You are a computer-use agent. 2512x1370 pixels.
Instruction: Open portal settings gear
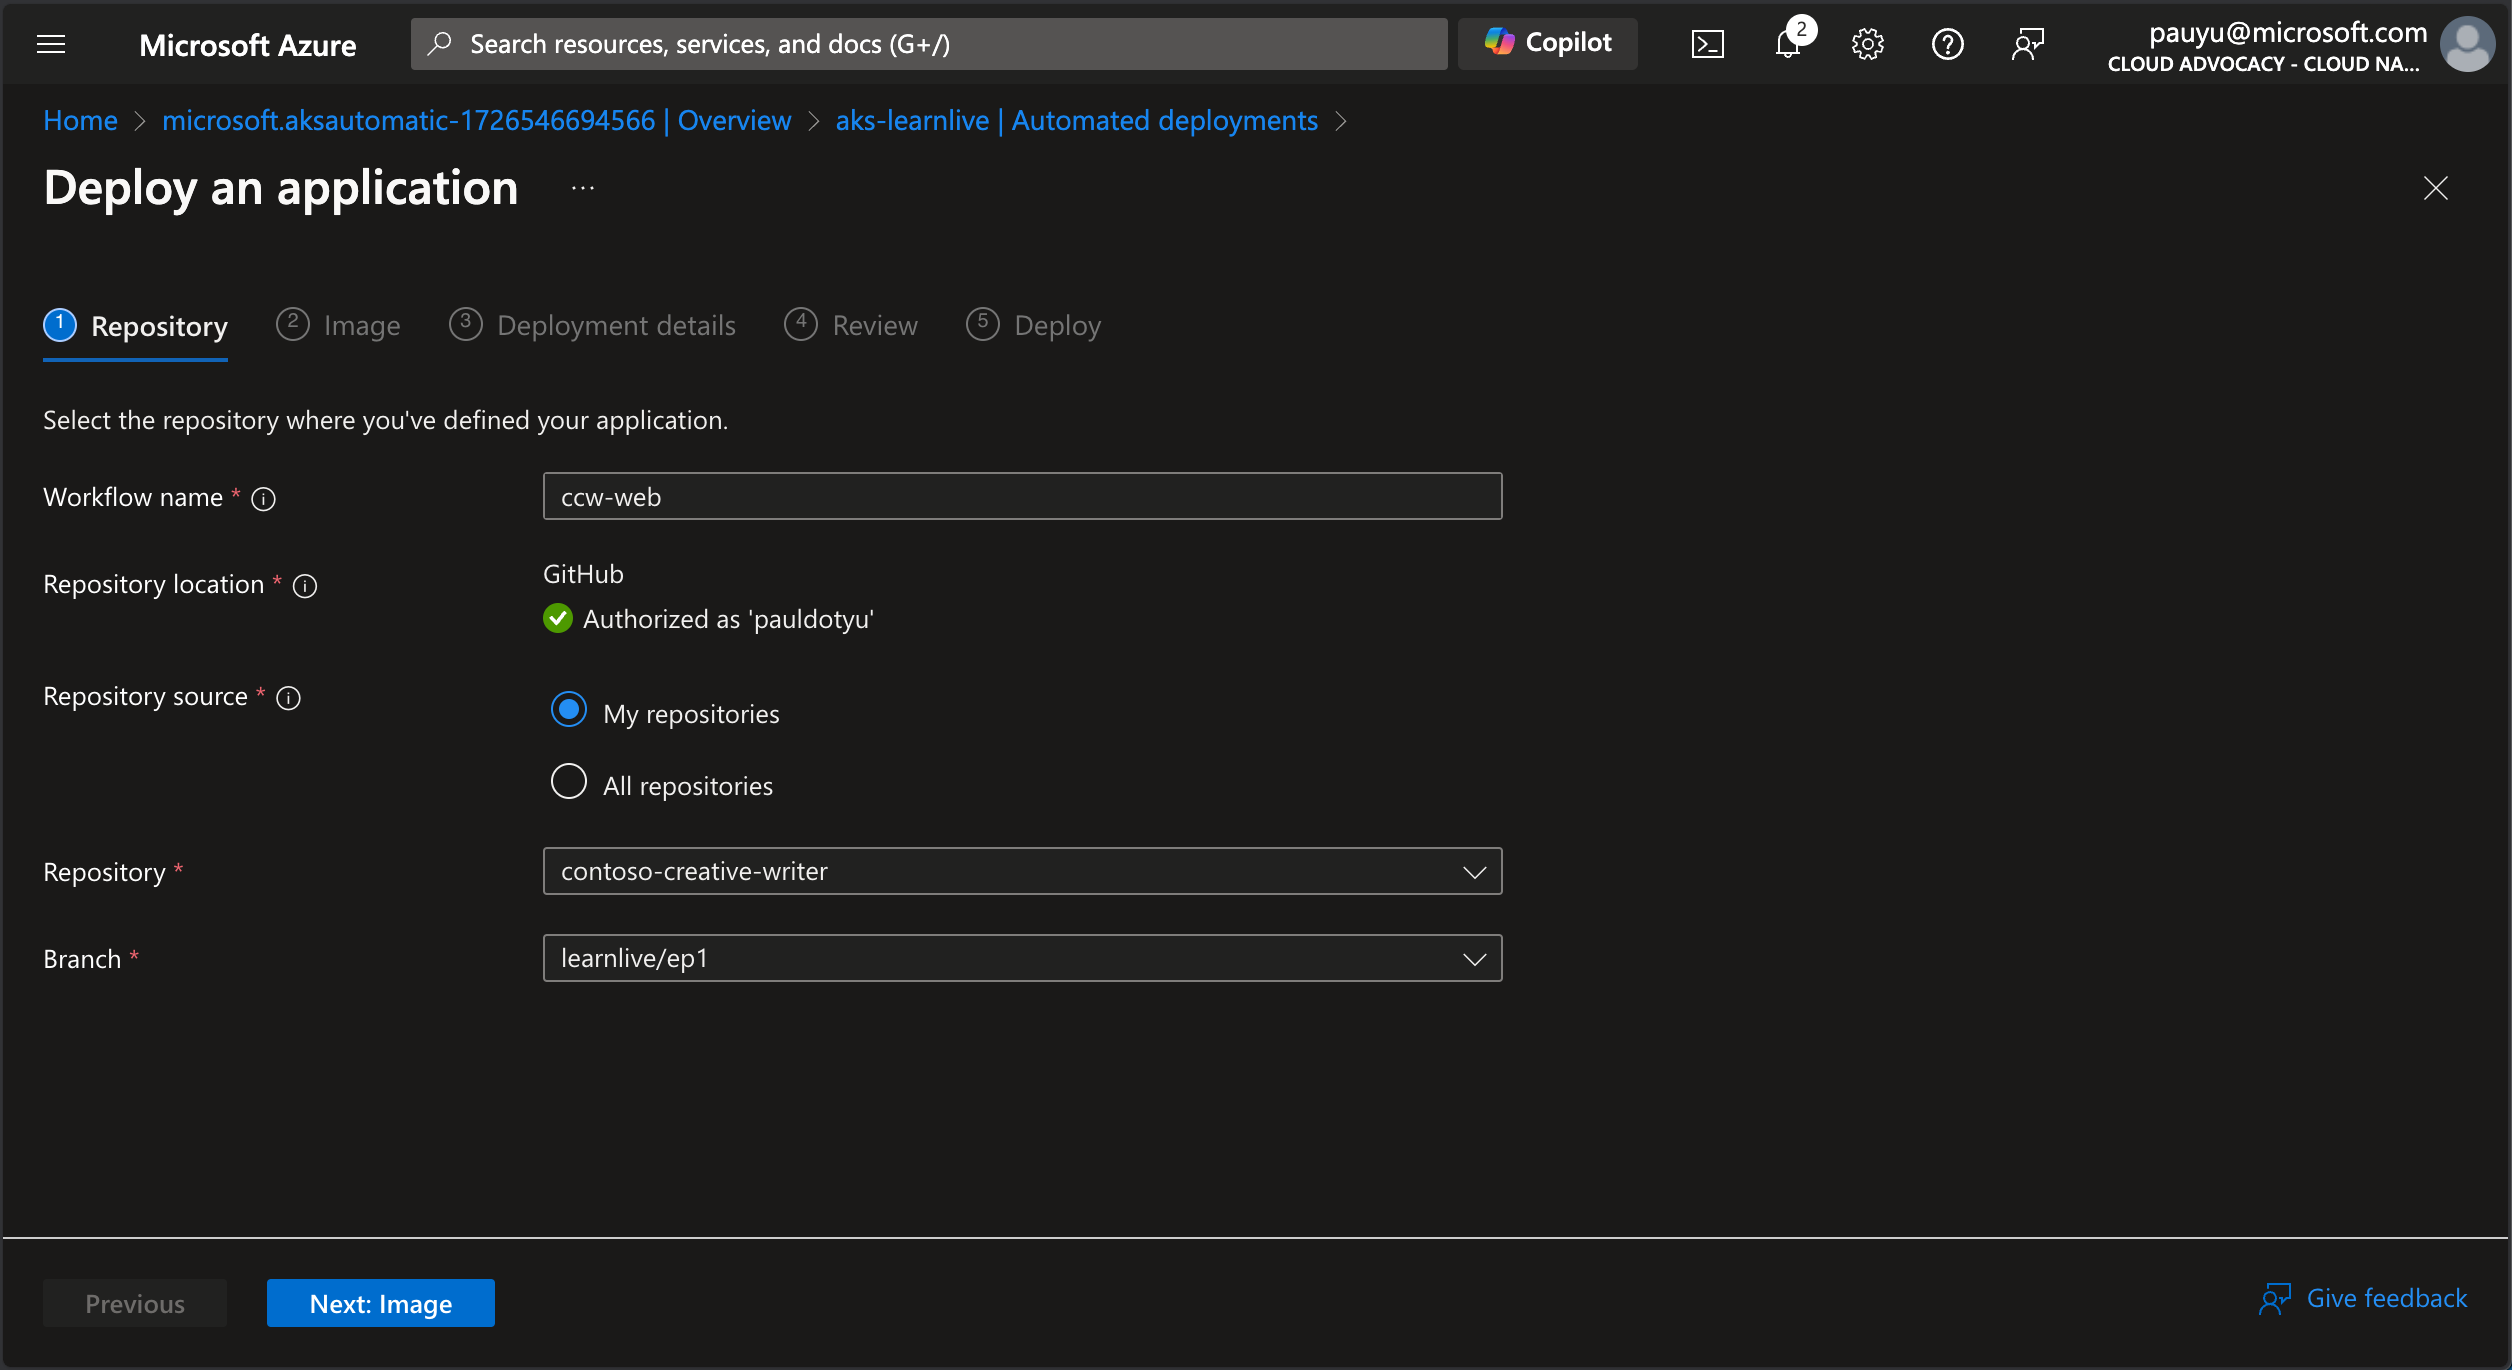(x=1867, y=44)
